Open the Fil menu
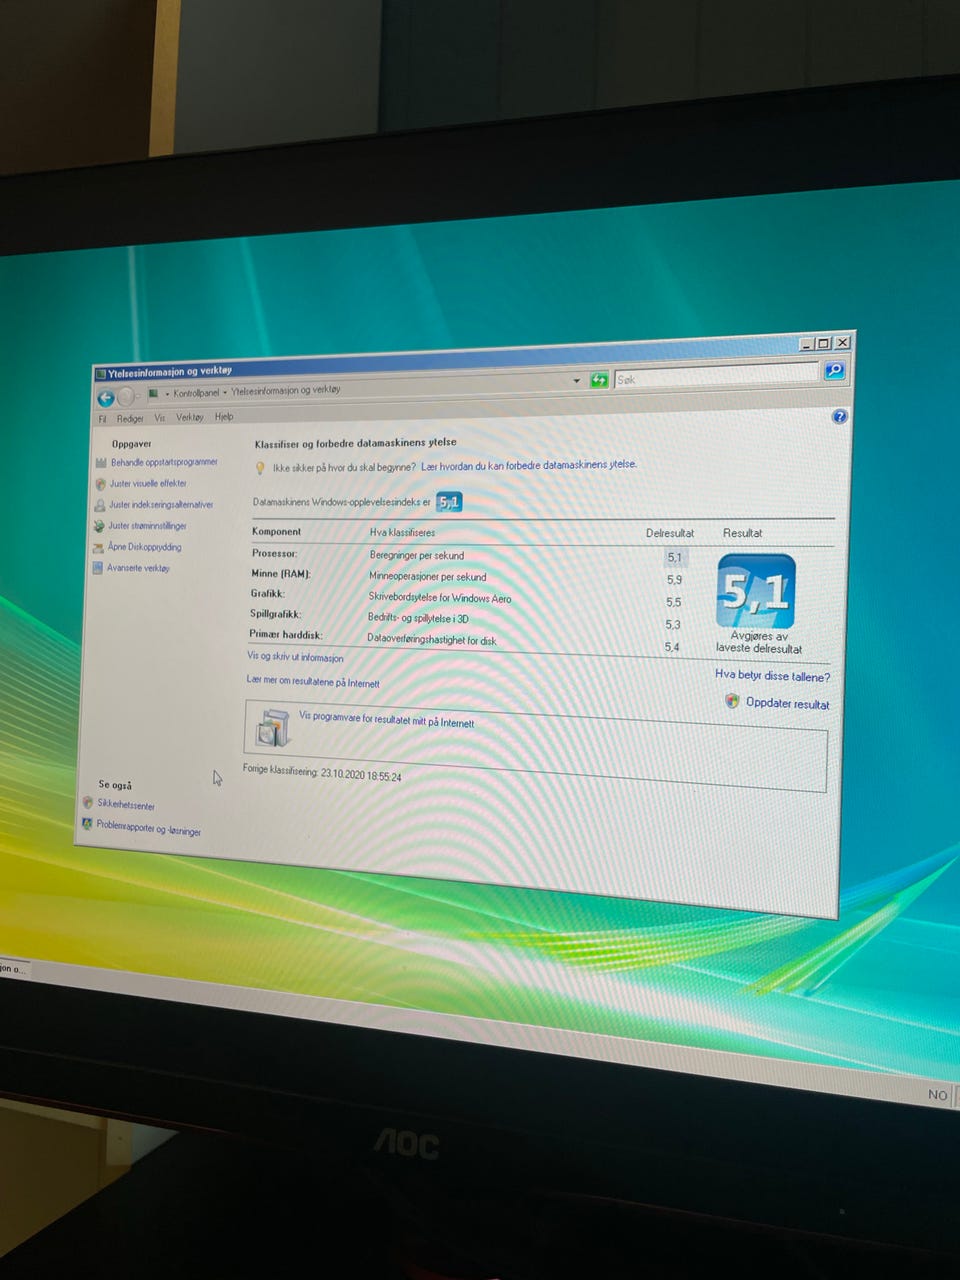The width and height of the screenshot is (960, 1280). point(102,419)
